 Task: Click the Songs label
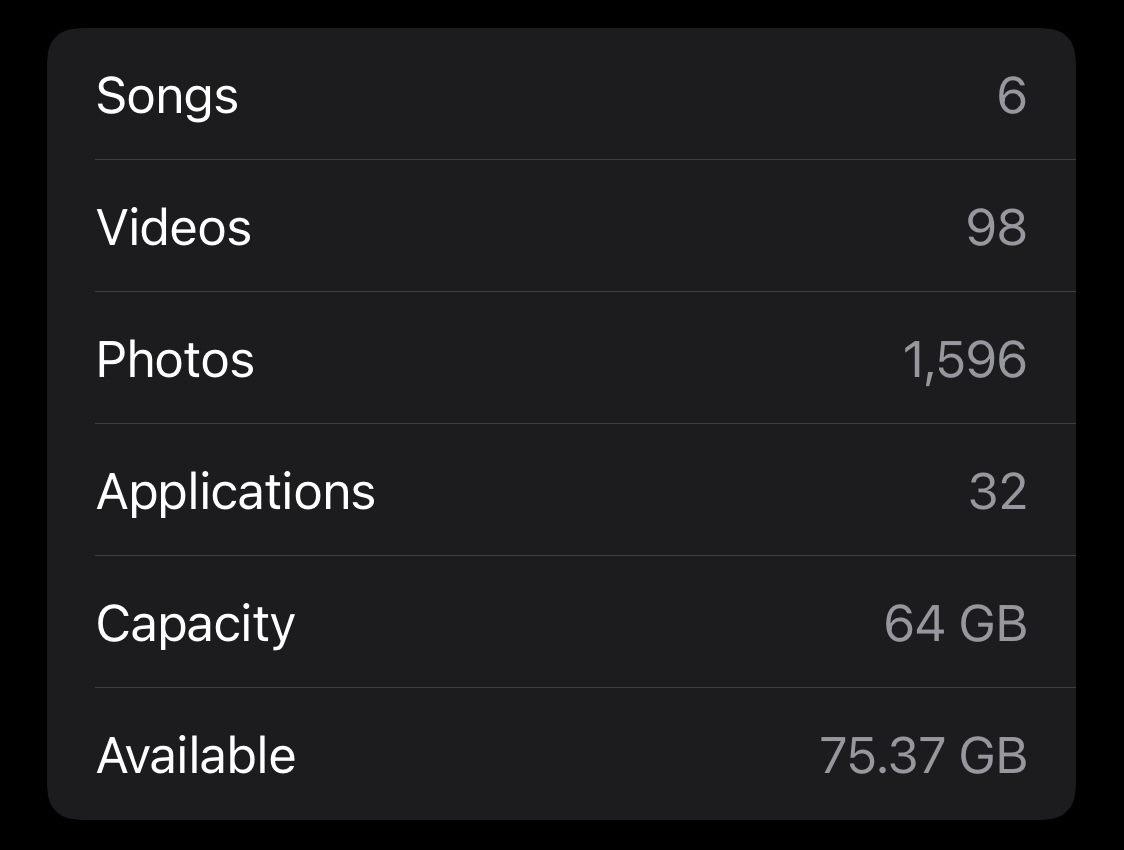point(167,96)
